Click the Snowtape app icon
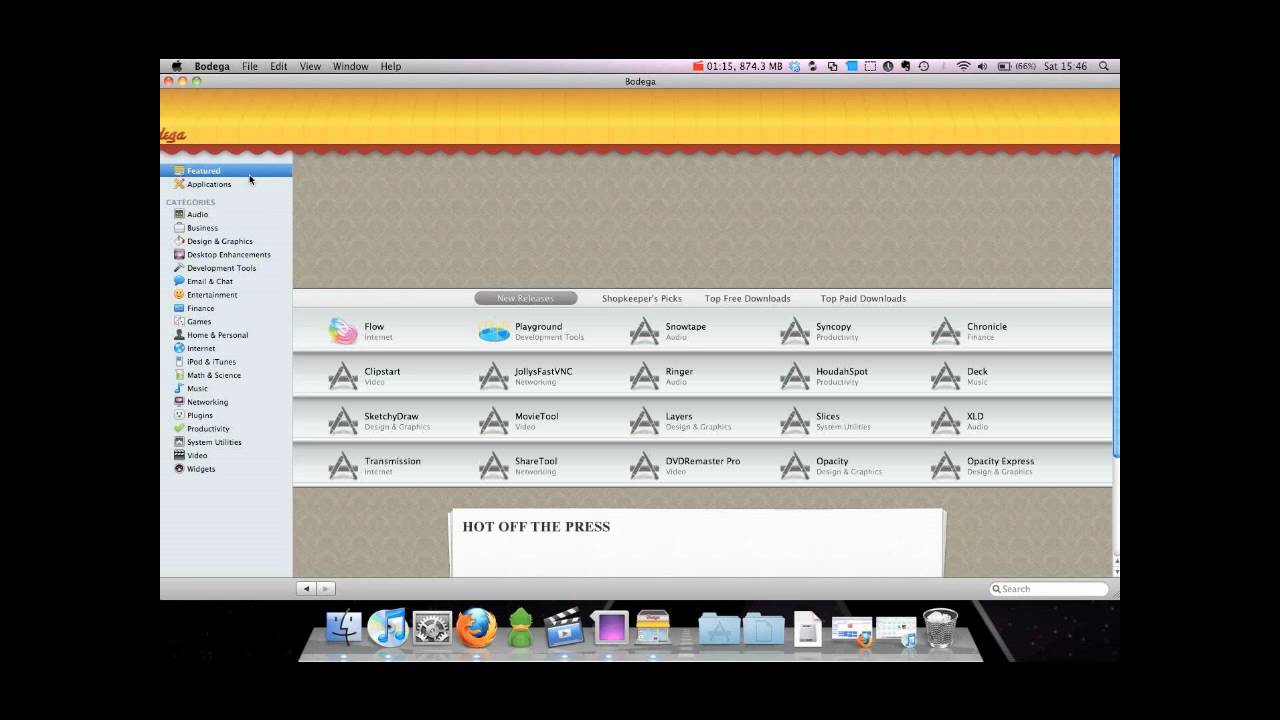 tap(645, 331)
